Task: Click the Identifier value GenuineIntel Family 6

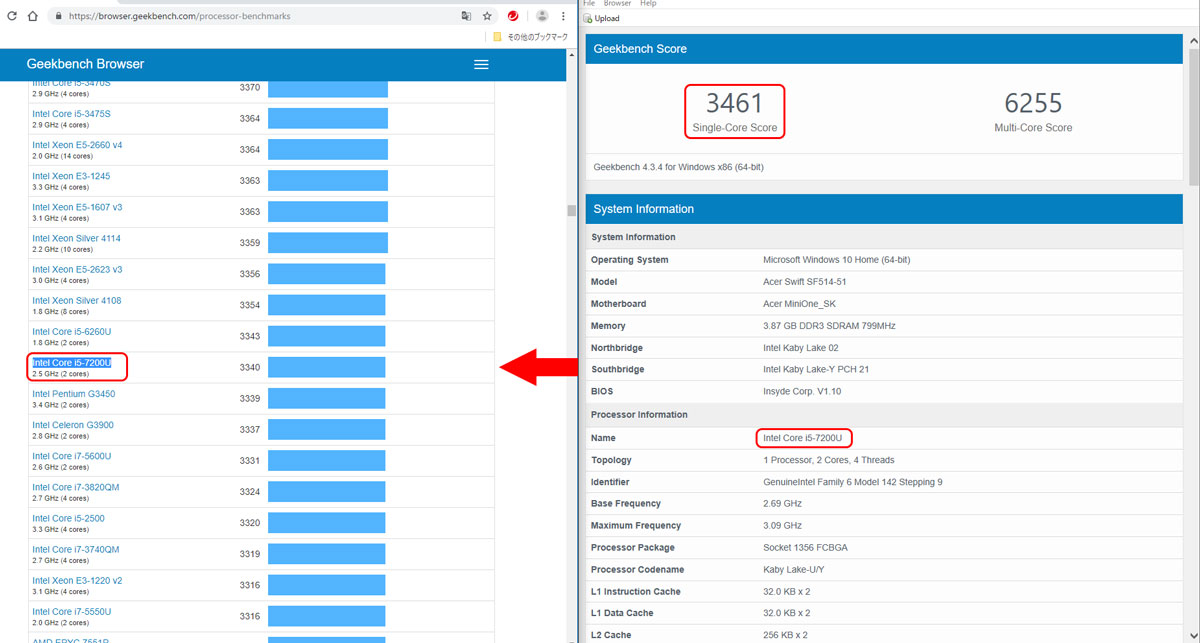Action: click(x=853, y=482)
